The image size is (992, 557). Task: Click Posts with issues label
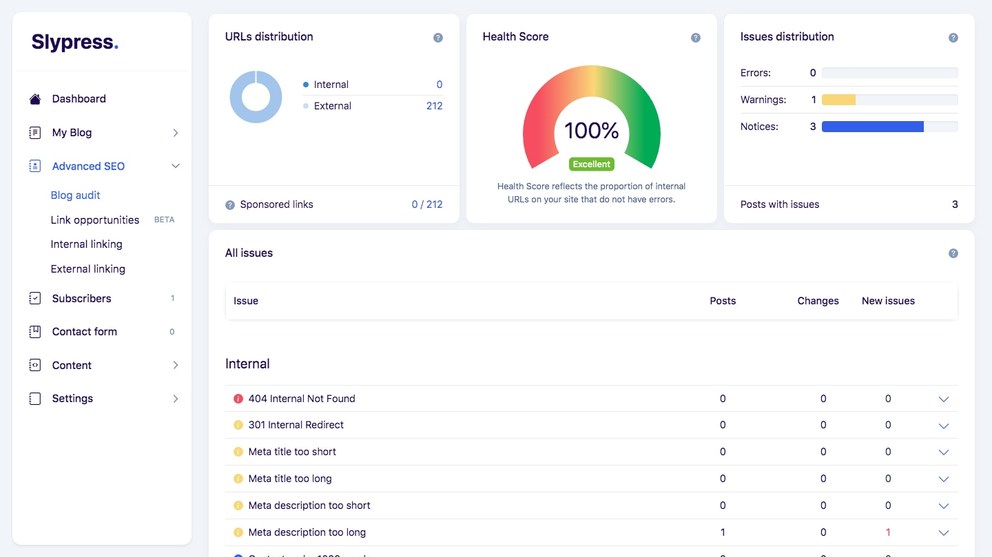click(x=779, y=204)
